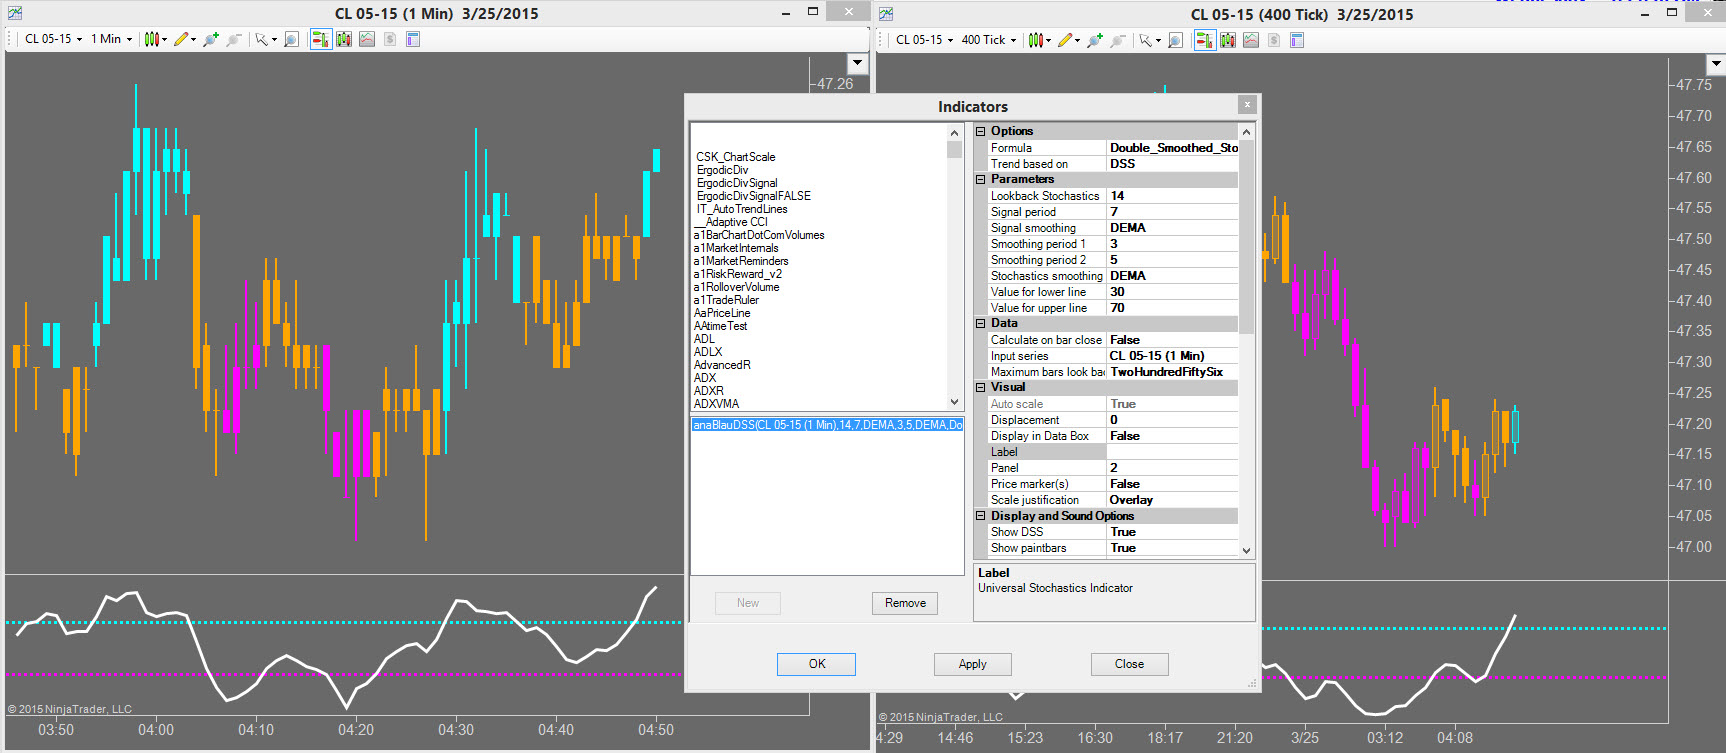Viewport: 1726px width, 753px height.
Task: Close the Indicators dialog with the X
Action: pos(1246,104)
